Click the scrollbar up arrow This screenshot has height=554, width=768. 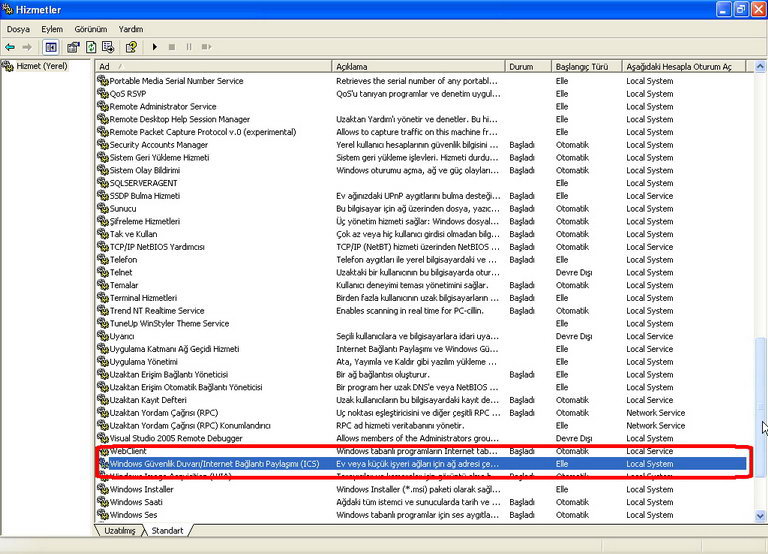760,66
